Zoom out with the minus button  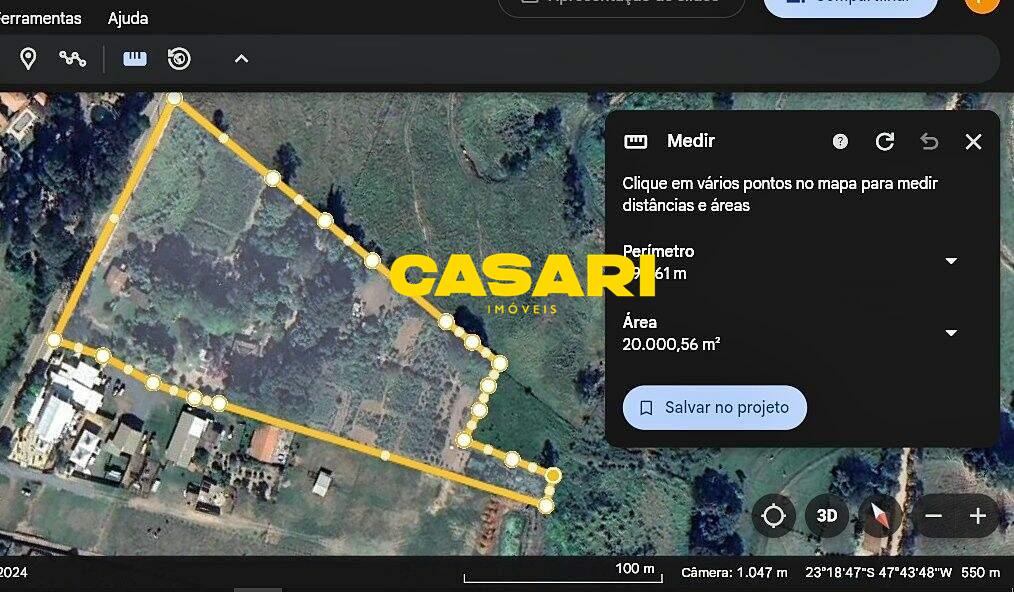[933, 516]
